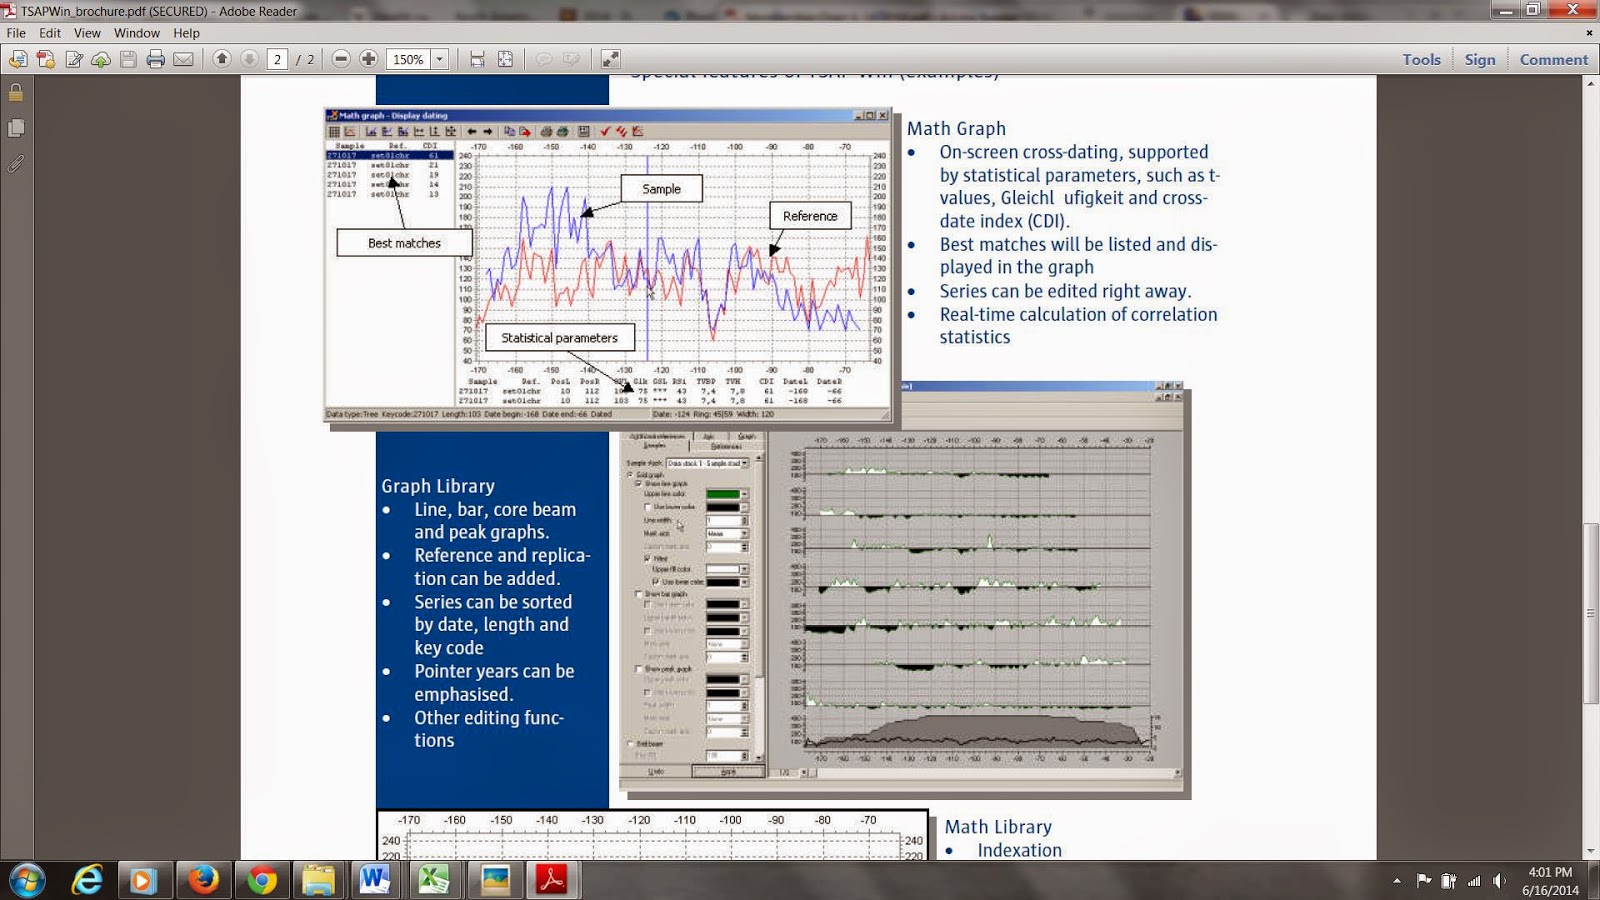Image resolution: width=1600 pixels, height=900 pixels.
Task: Open the photo viewer taskbar icon
Action: click(494, 880)
